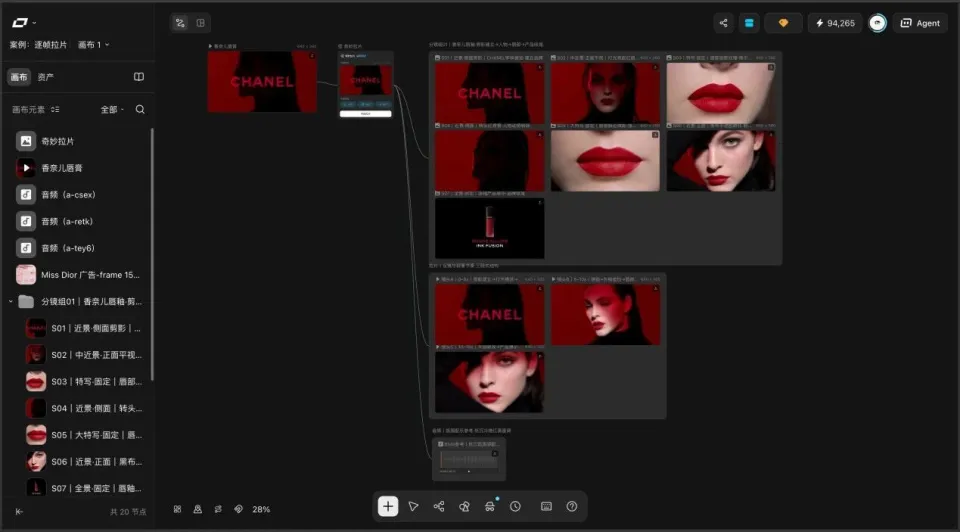
Task: Open the 94,265 credits balance
Action: [835, 23]
